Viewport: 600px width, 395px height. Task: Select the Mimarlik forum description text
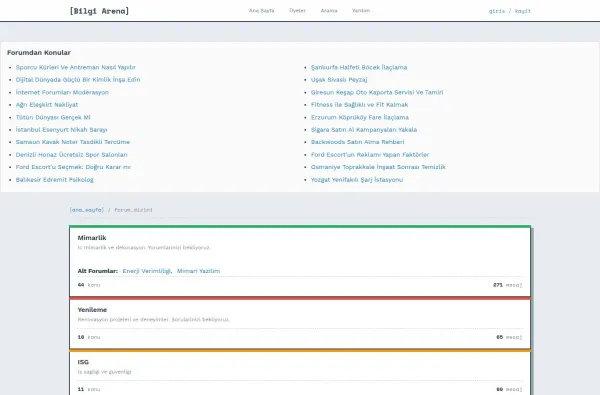point(144,248)
